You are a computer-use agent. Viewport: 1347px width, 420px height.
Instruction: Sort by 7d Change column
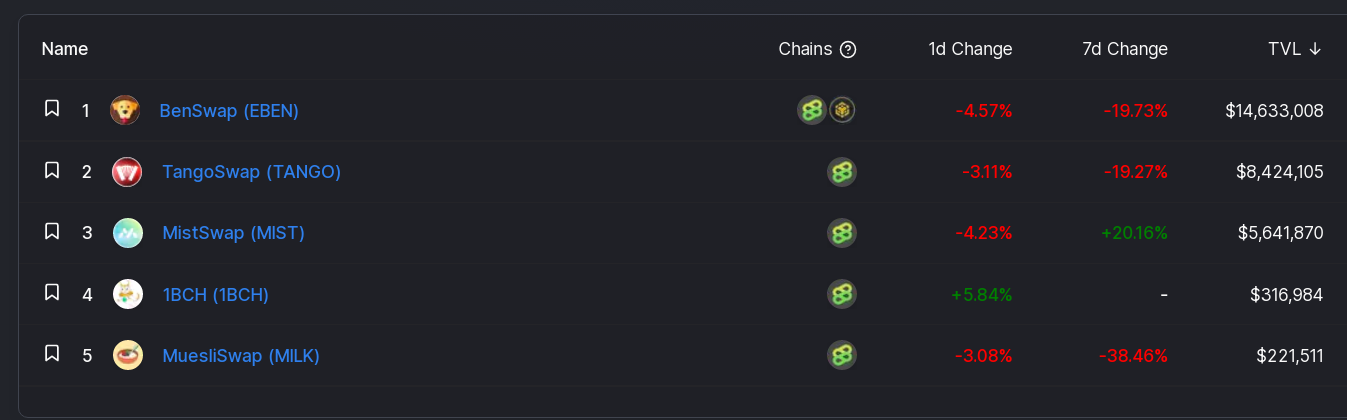click(x=1125, y=49)
